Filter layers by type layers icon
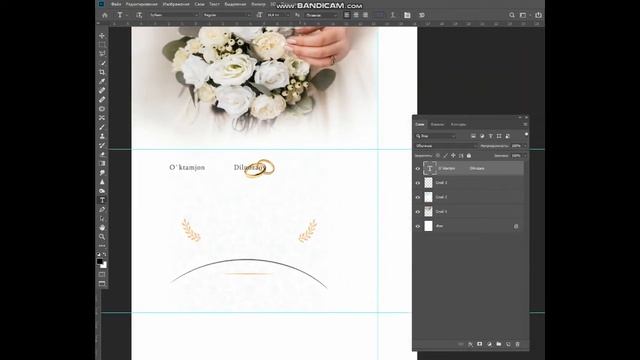The image size is (640, 360). pyautogui.click(x=491, y=136)
